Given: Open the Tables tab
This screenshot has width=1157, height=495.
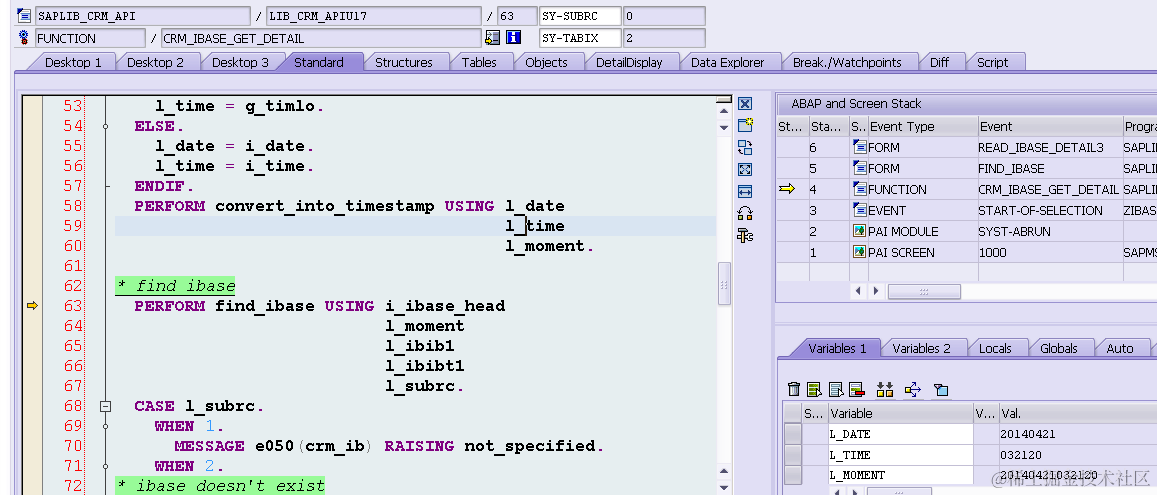Looking at the screenshot, I should pyautogui.click(x=479, y=63).
